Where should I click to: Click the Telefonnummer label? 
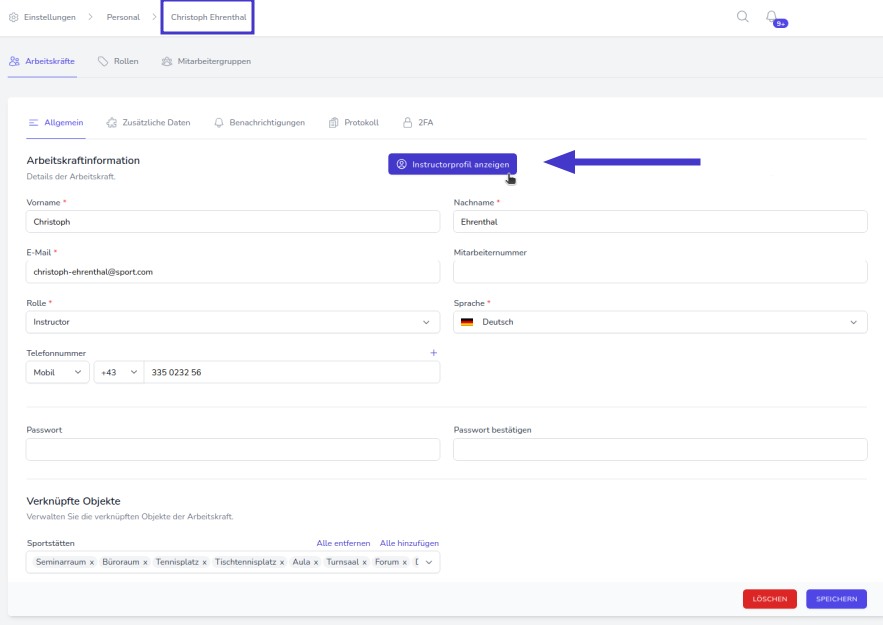click(x=56, y=353)
